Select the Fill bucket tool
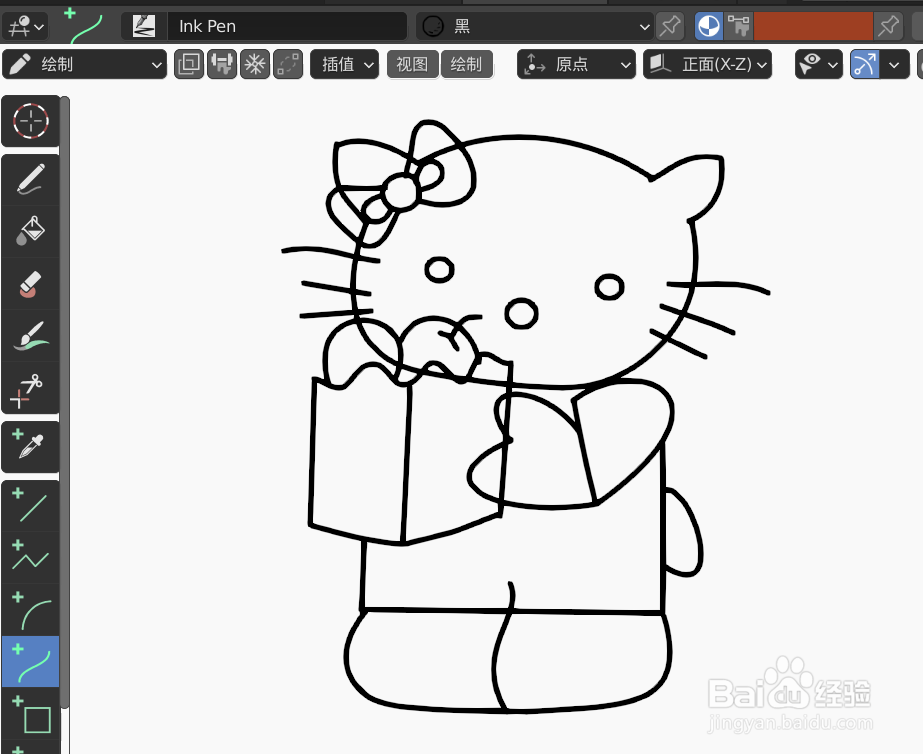 [x=30, y=231]
